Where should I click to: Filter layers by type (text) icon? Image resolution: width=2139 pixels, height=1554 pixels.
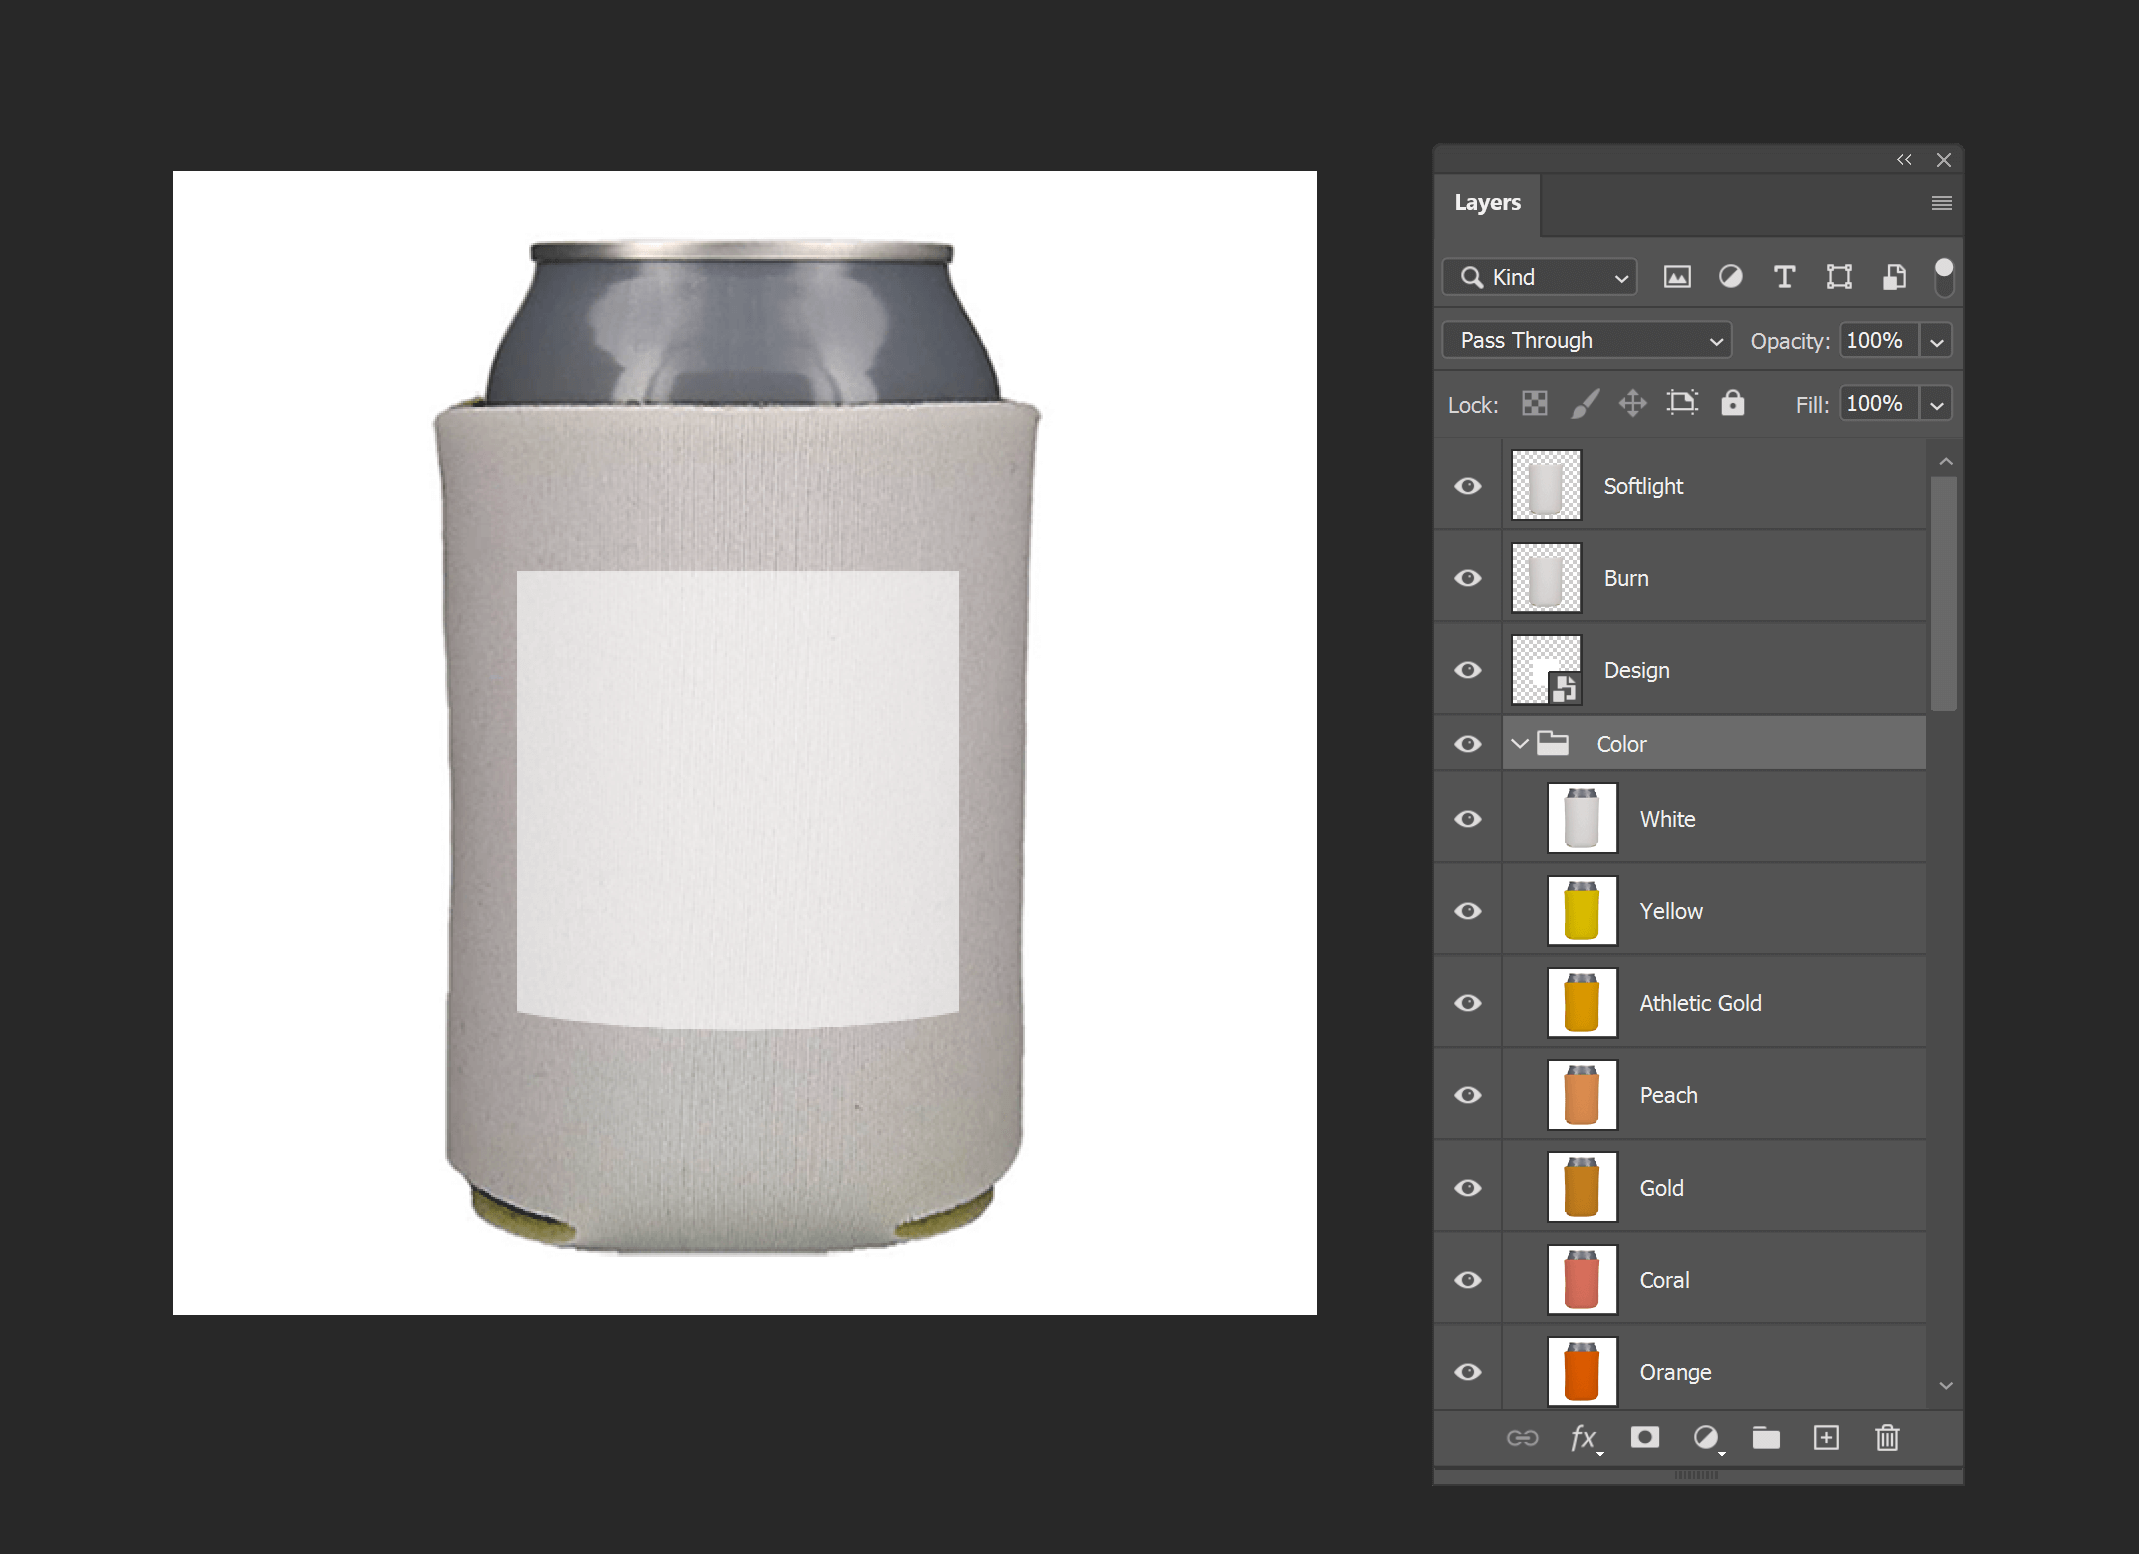(1783, 277)
